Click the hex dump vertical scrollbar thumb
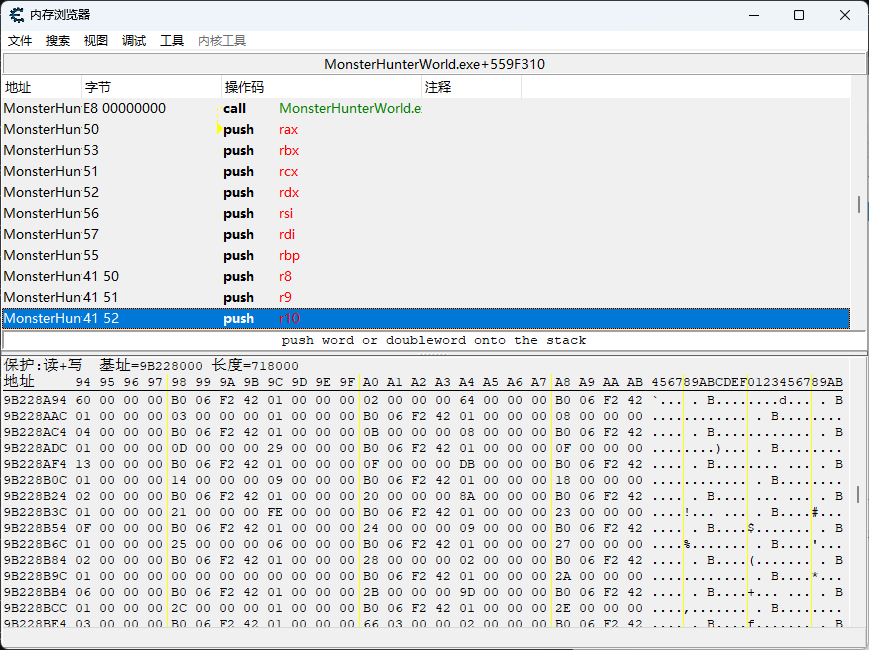This screenshot has width=869, height=650. [859, 495]
